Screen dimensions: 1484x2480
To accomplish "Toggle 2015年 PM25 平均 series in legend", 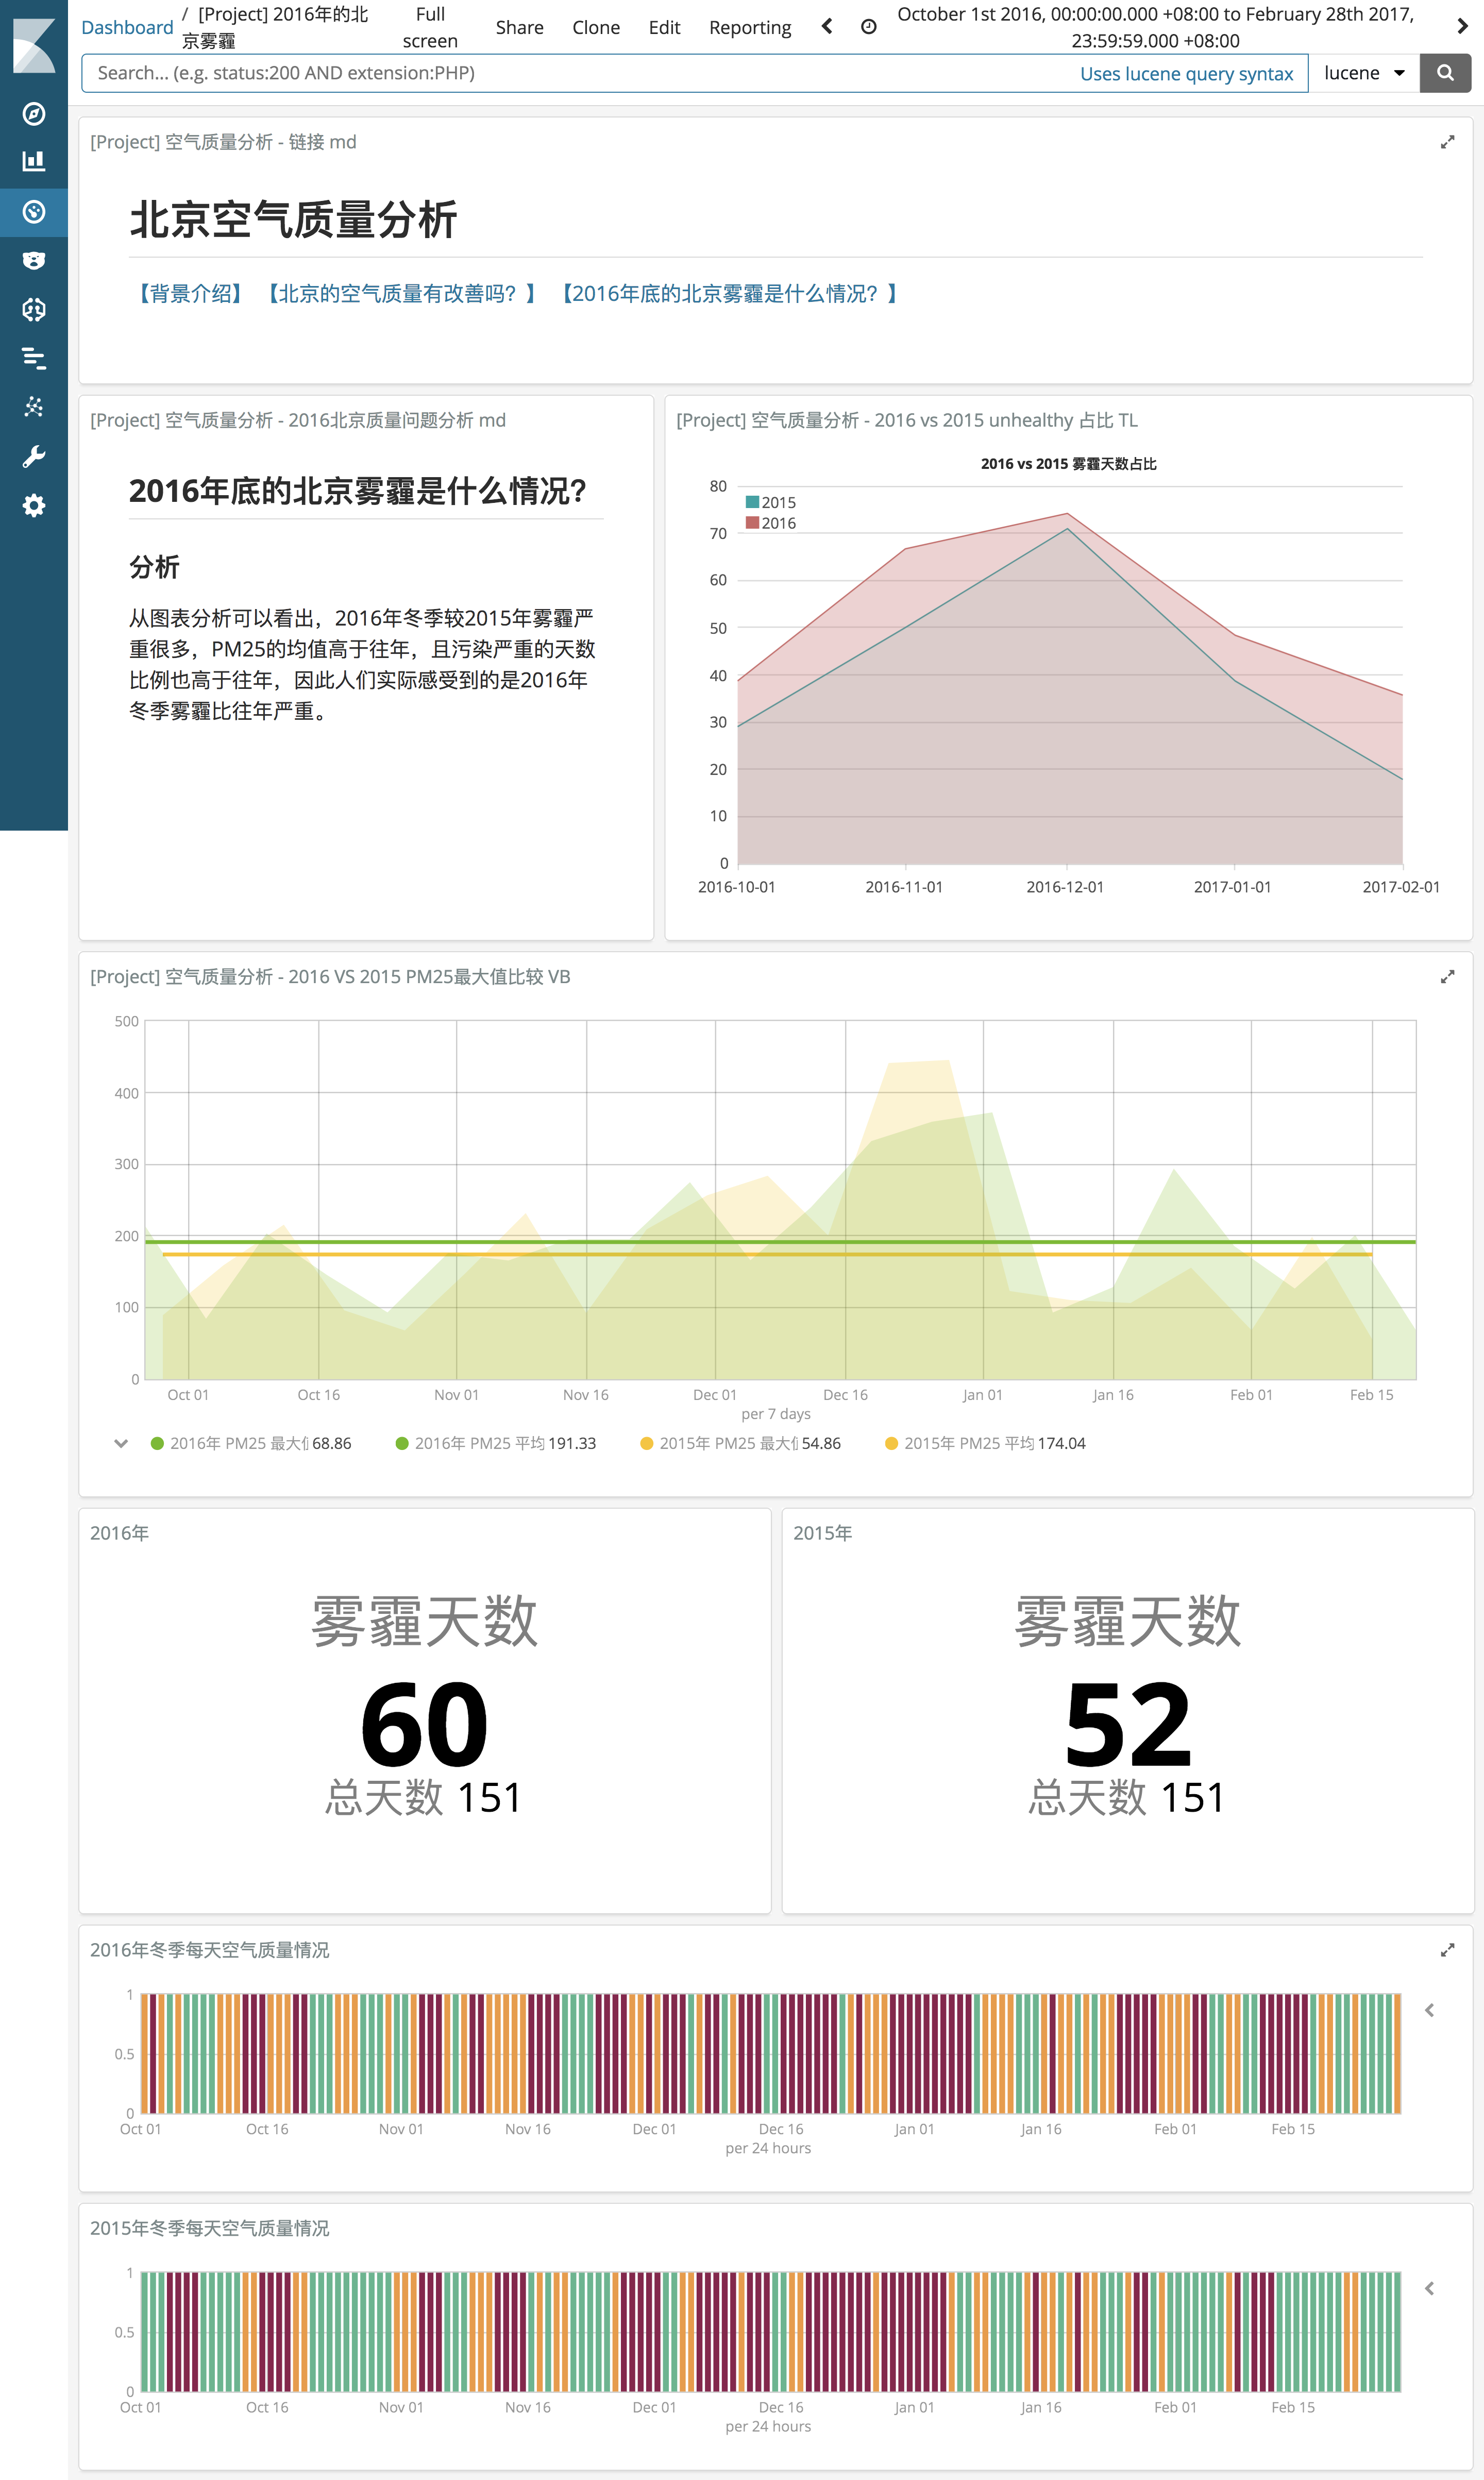I will pyautogui.click(x=986, y=1443).
